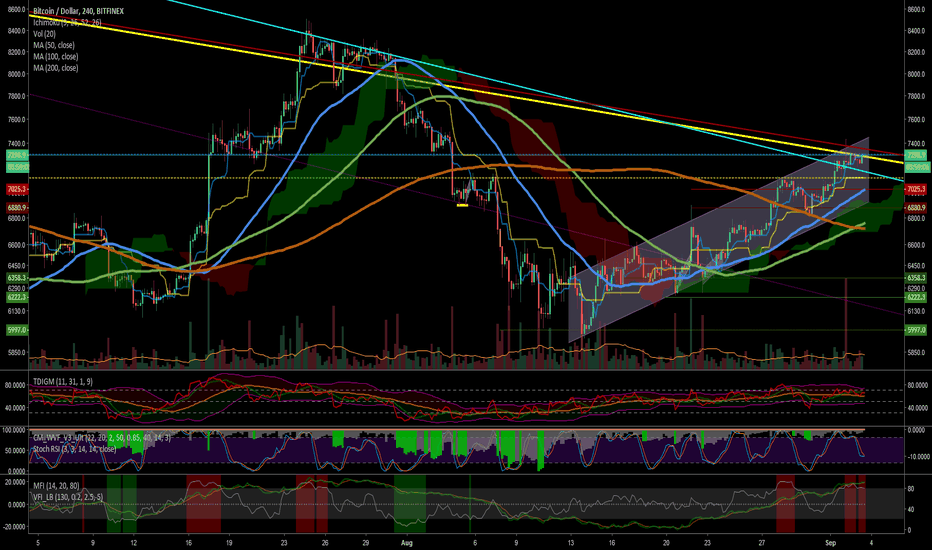The height and width of the screenshot is (550, 932).
Task: Select the Ichimoku indicator legend entry
Action: pos(67,23)
